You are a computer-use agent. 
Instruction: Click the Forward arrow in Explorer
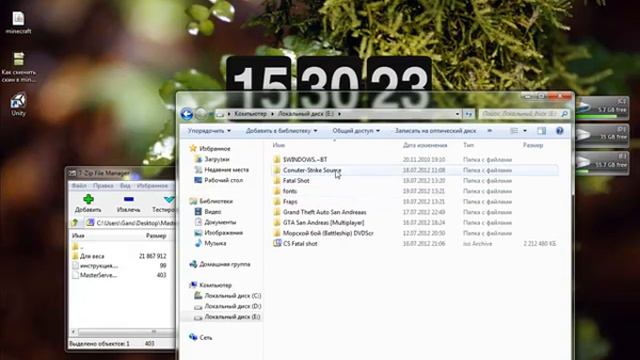click(200, 114)
